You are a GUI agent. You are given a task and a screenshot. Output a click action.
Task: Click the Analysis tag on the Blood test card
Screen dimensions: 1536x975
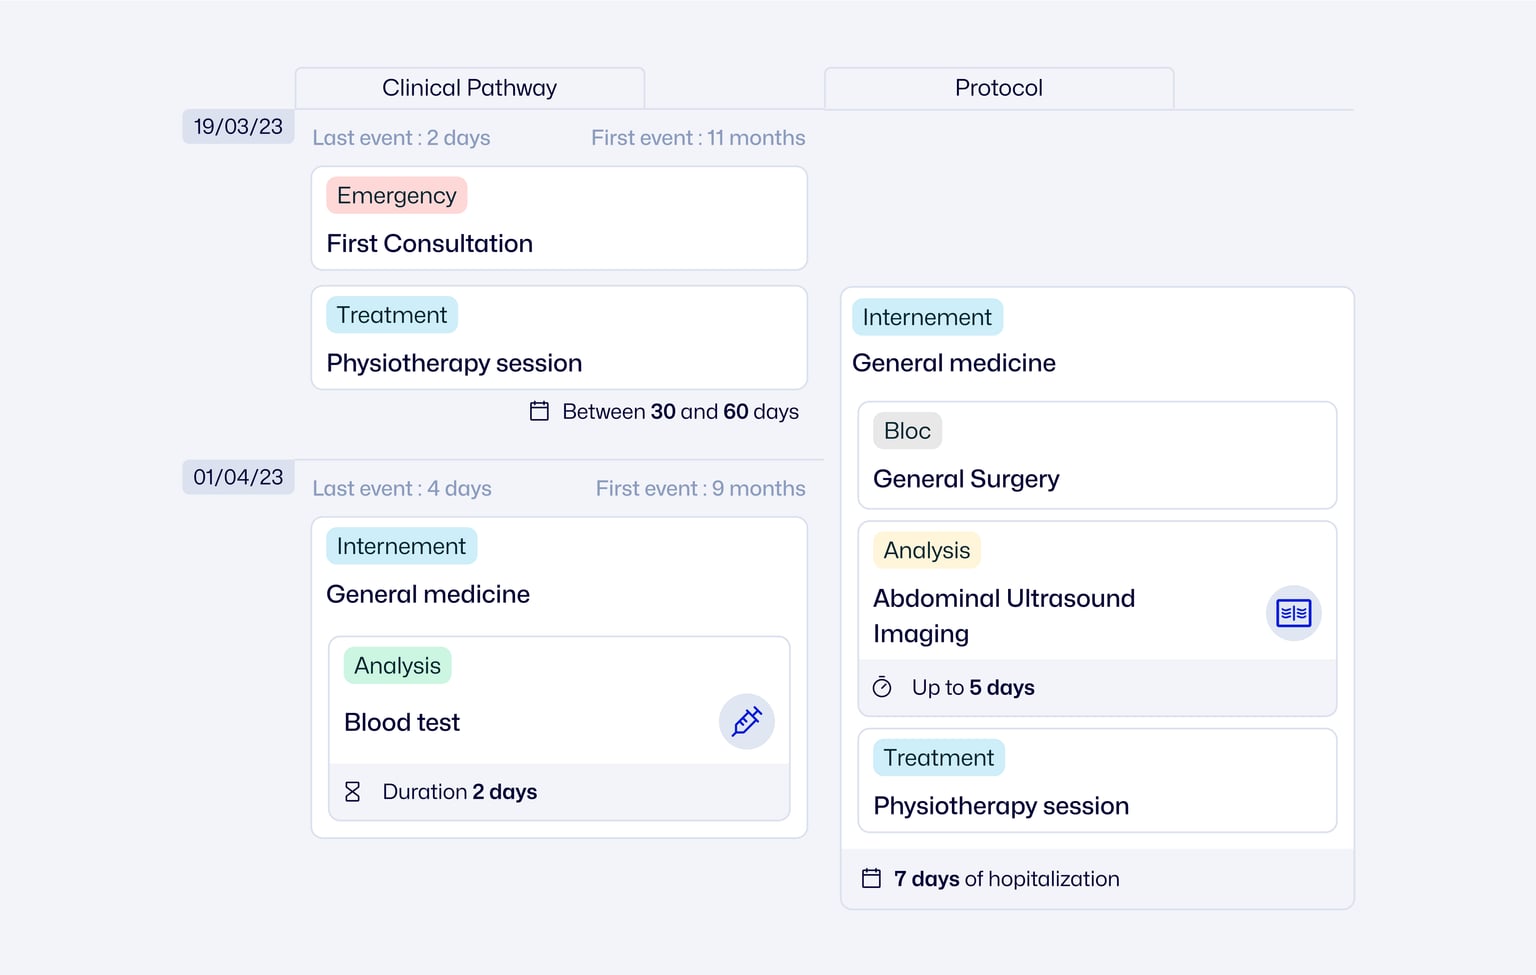click(396, 665)
